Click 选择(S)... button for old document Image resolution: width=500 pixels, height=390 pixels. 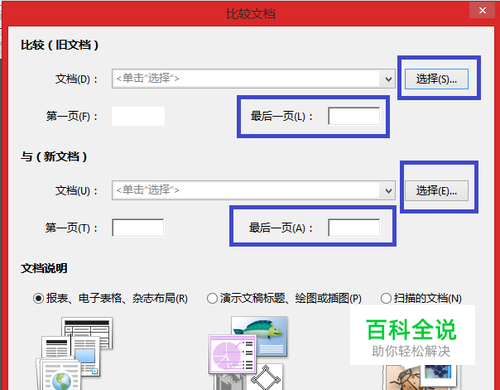coord(436,79)
